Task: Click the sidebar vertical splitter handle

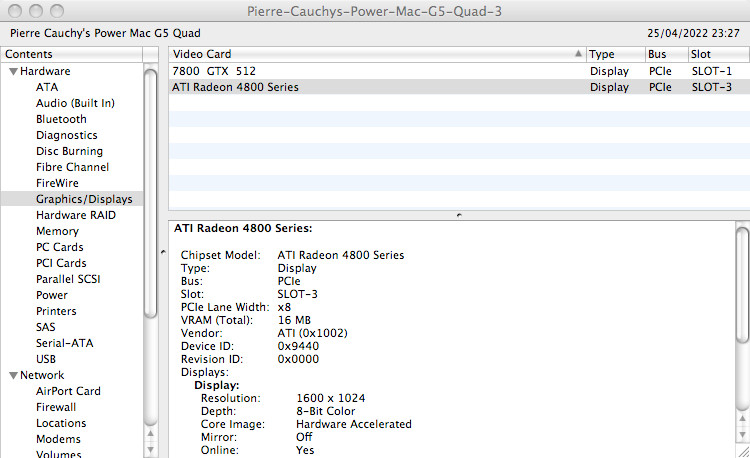Action: [163, 252]
